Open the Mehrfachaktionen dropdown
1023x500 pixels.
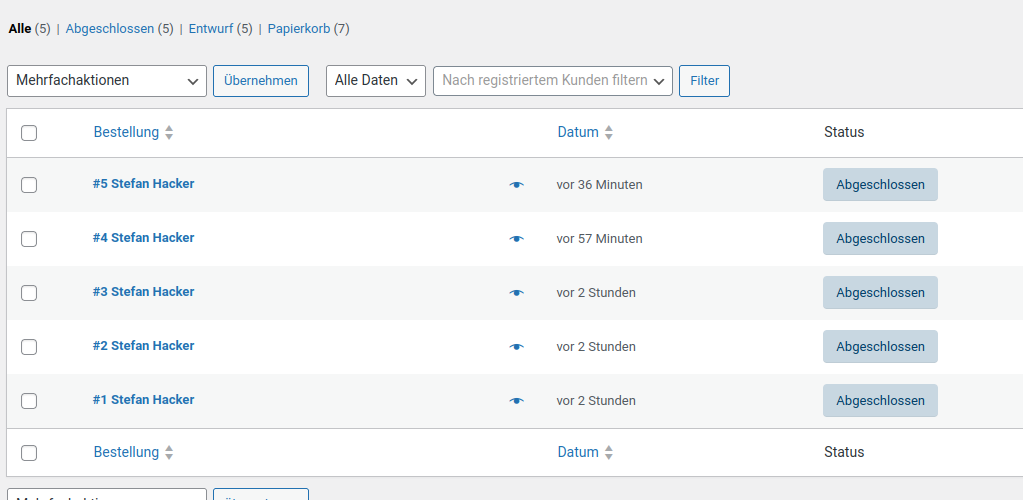coord(107,81)
